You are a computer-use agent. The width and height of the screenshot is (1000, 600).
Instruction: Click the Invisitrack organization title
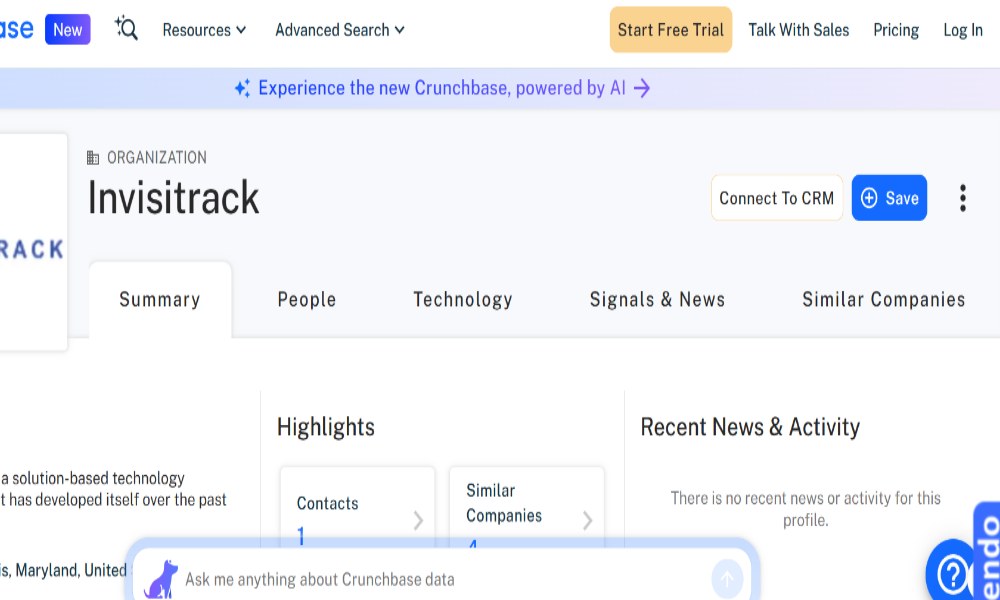(x=173, y=198)
